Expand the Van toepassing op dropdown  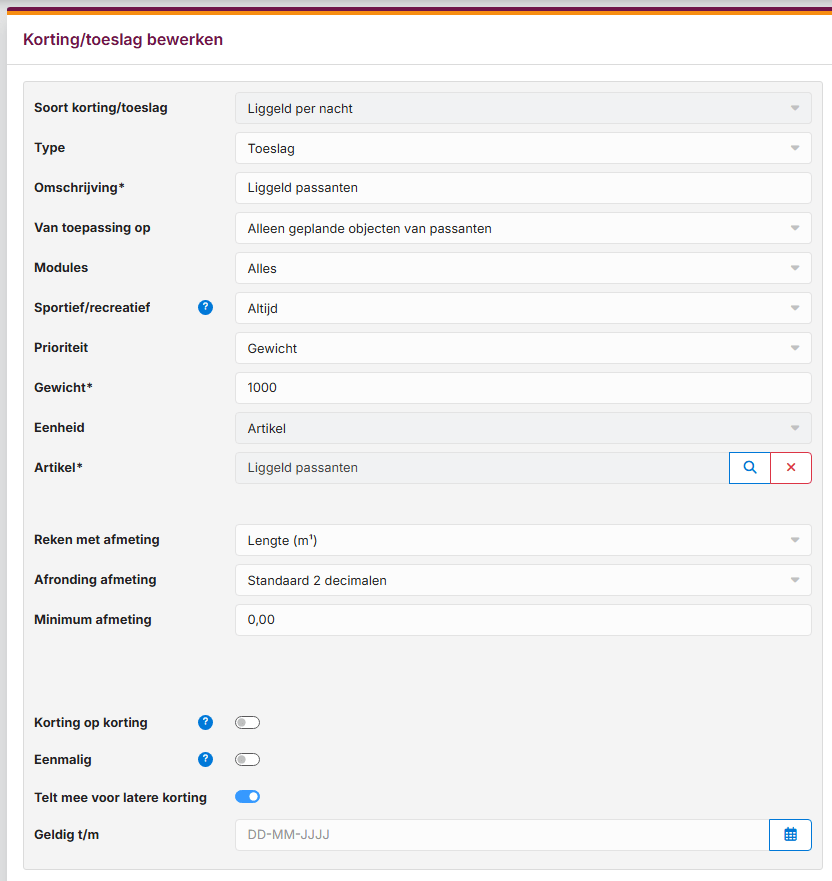[x=522, y=228]
